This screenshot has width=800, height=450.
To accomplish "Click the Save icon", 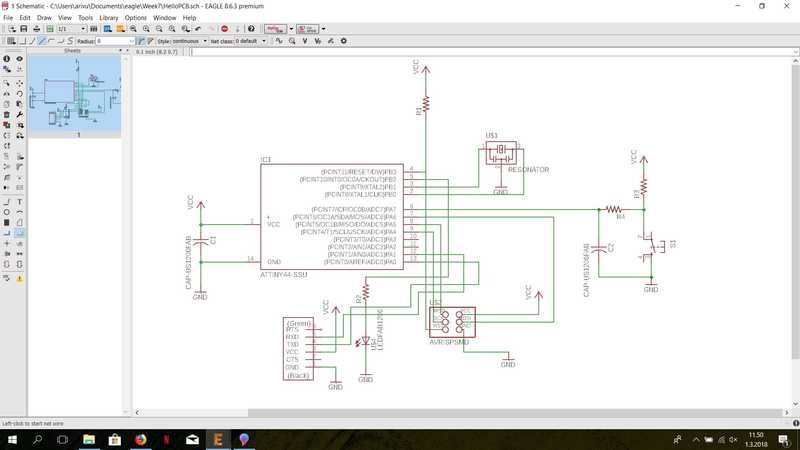I will [23, 29].
